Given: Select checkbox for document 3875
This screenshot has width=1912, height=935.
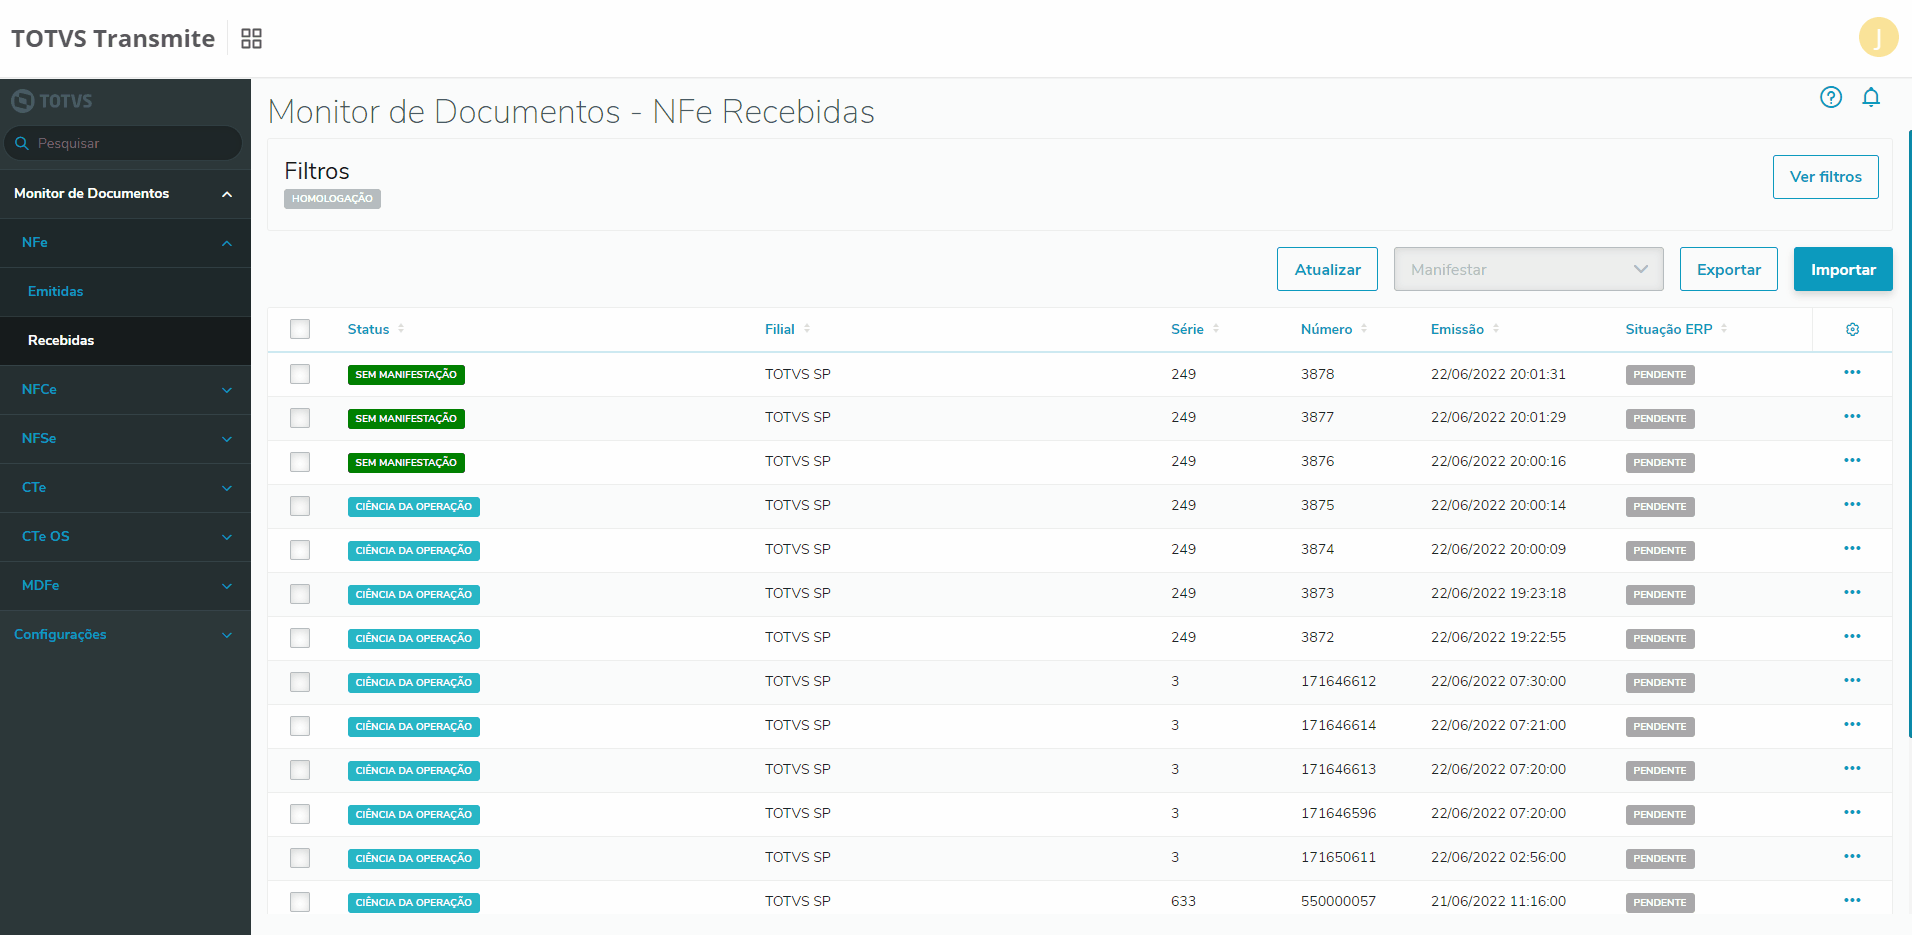Looking at the screenshot, I should (x=300, y=506).
